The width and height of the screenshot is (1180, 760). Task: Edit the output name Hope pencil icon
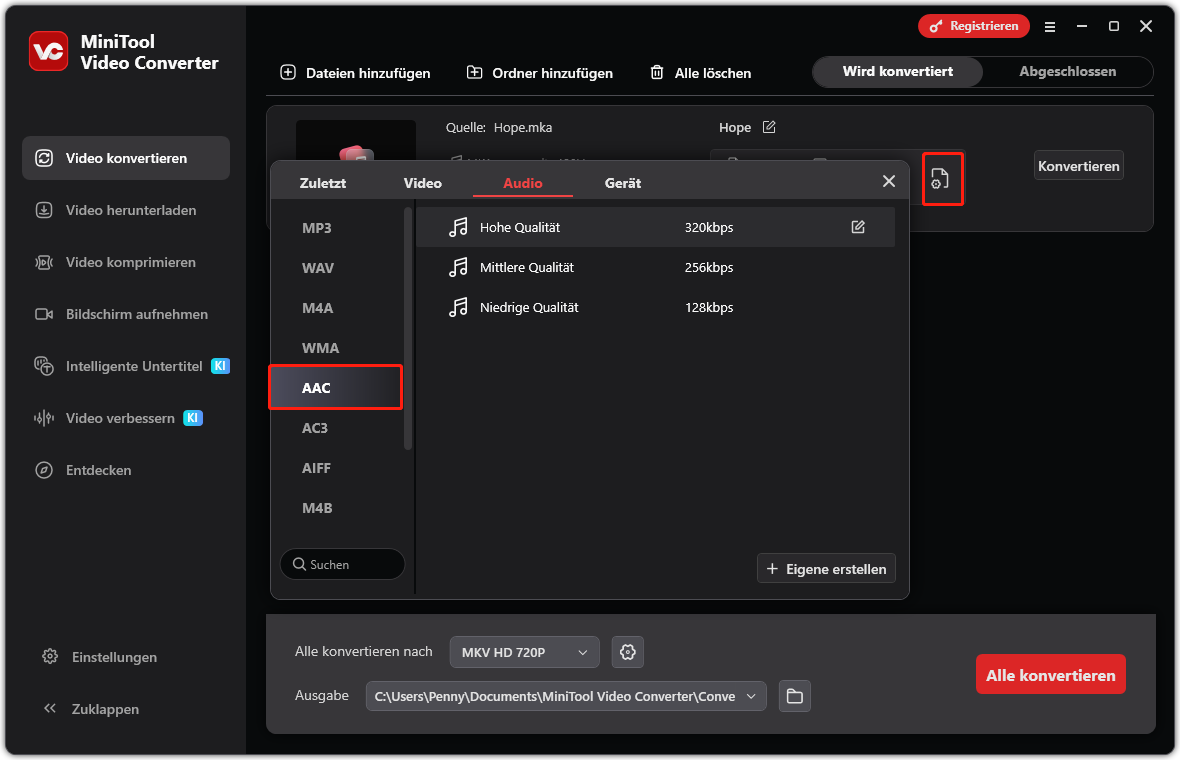(769, 127)
